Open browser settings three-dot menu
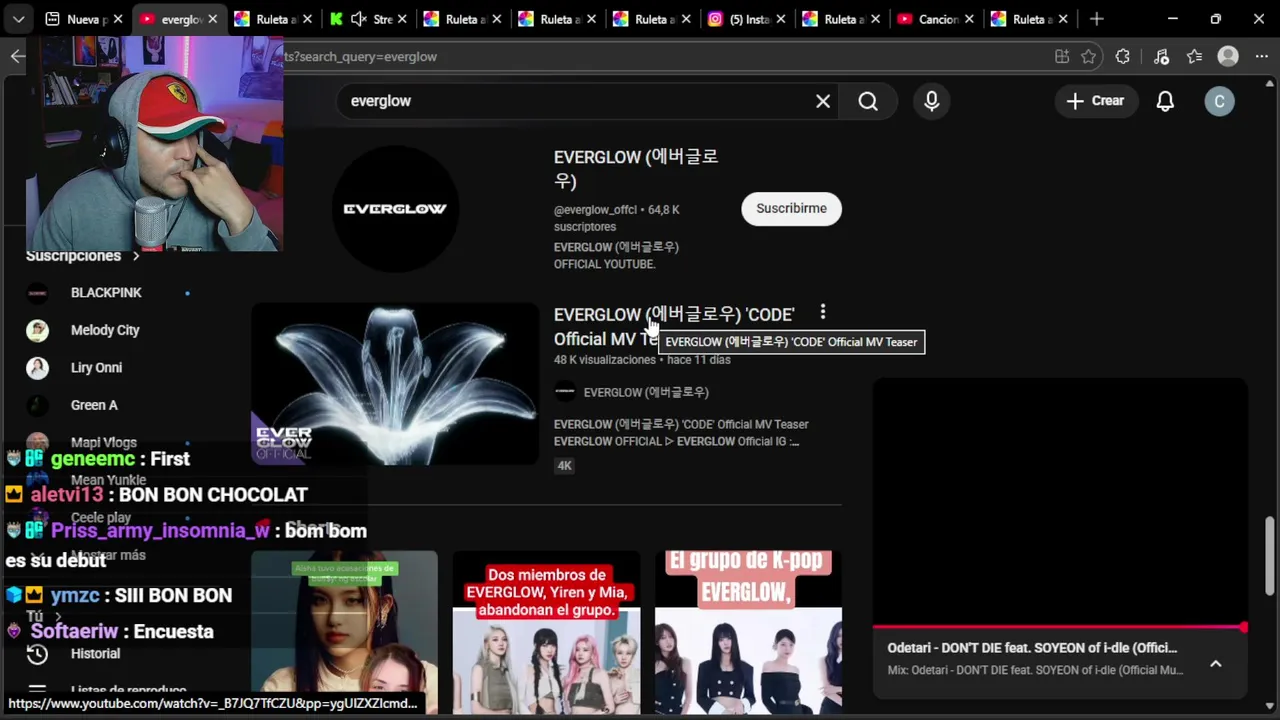The height and width of the screenshot is (720, 1280). 1260,57
